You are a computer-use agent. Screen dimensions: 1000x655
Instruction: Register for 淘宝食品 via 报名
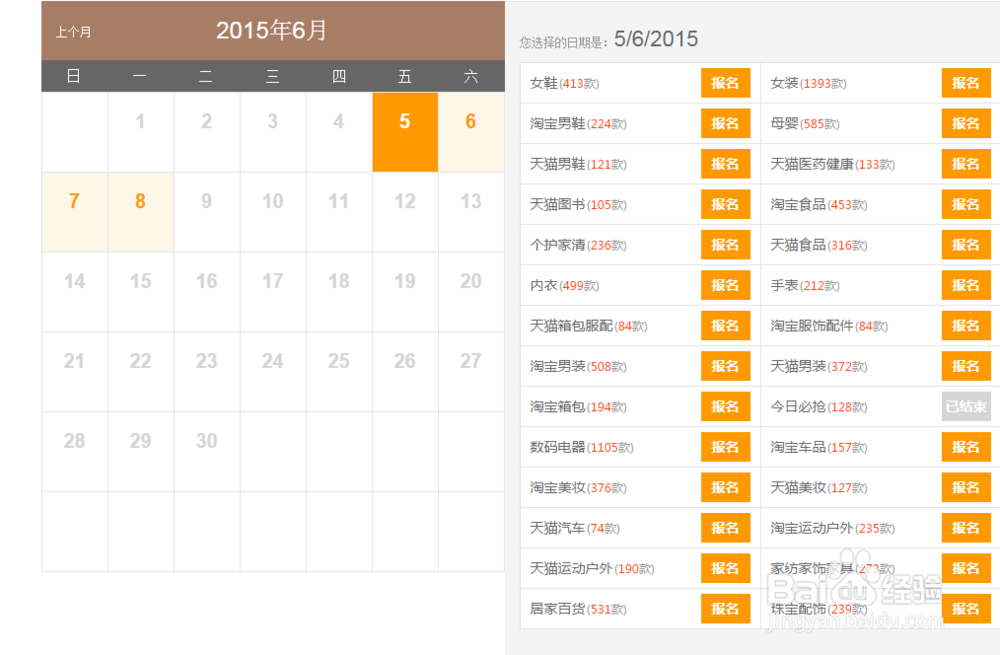pyautogui.click(x=966, y=204)
